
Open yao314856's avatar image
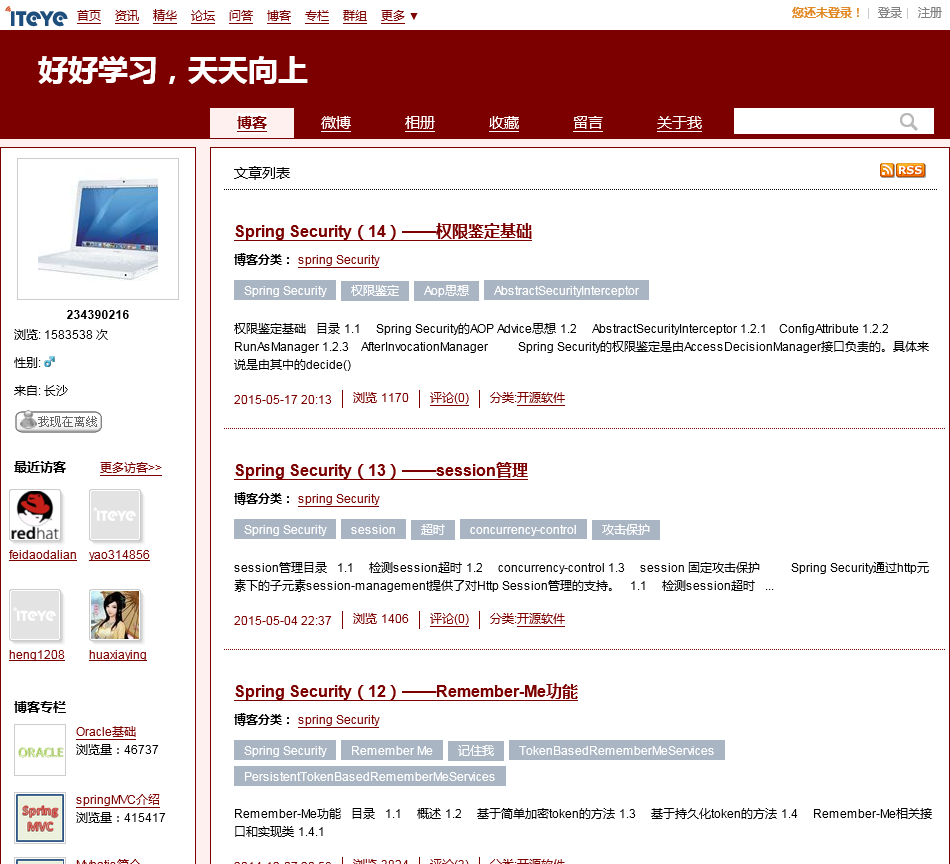[x=115, y=516]
